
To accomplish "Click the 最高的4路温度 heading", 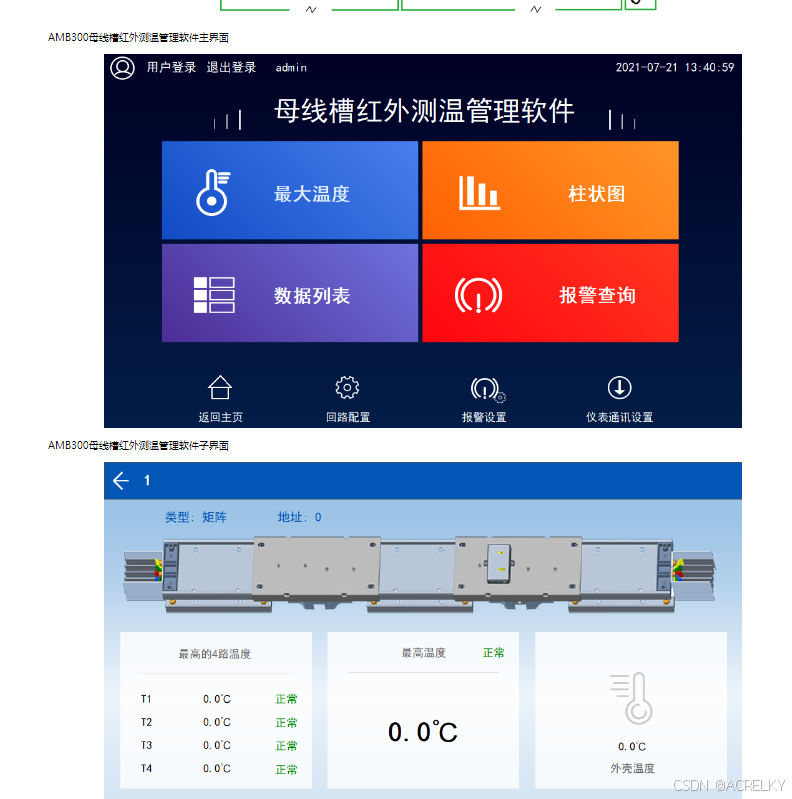I will pyautogui.click(x=215, y=654).
